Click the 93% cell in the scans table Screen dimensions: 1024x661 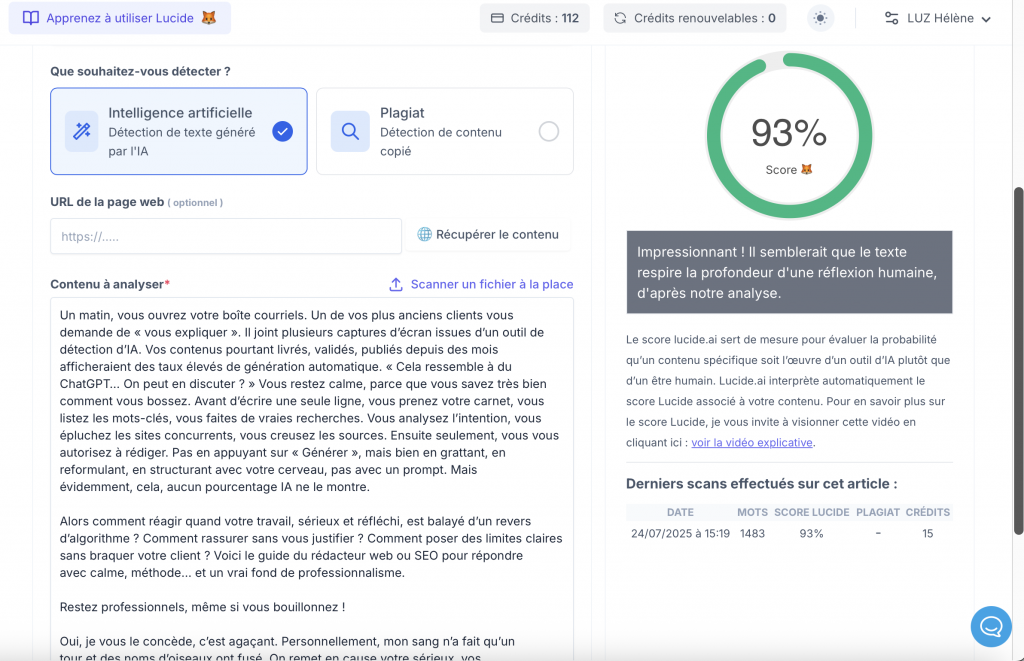tap(812, 534)
